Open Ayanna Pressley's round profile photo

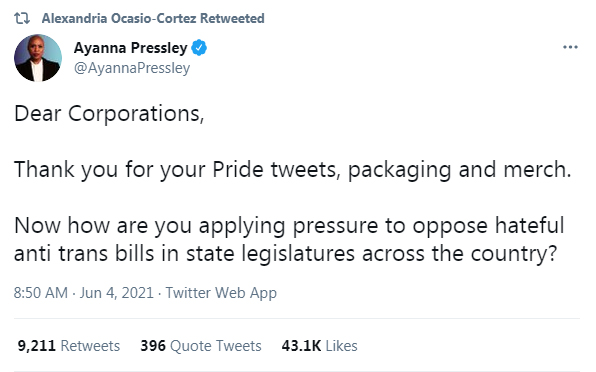coord(38,58)
